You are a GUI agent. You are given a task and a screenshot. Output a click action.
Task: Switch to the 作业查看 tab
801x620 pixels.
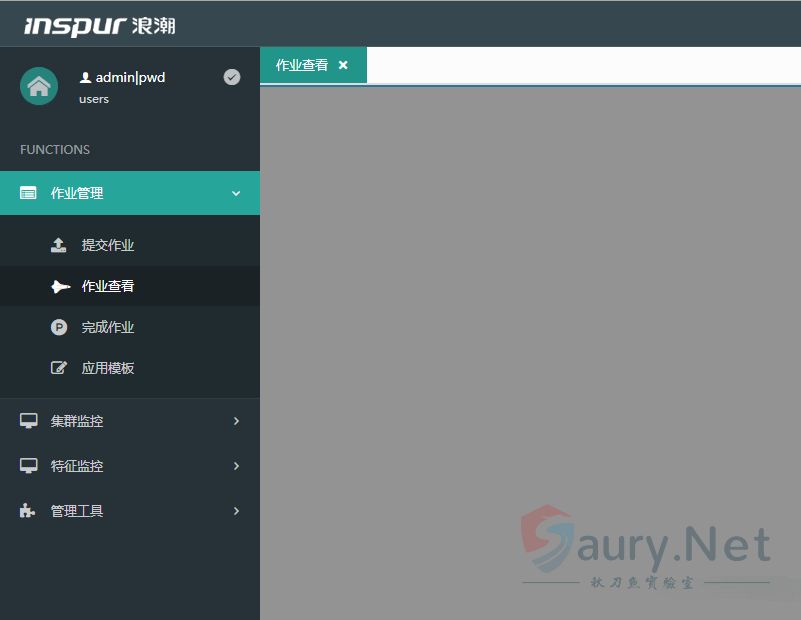click(x=301, y=65)
